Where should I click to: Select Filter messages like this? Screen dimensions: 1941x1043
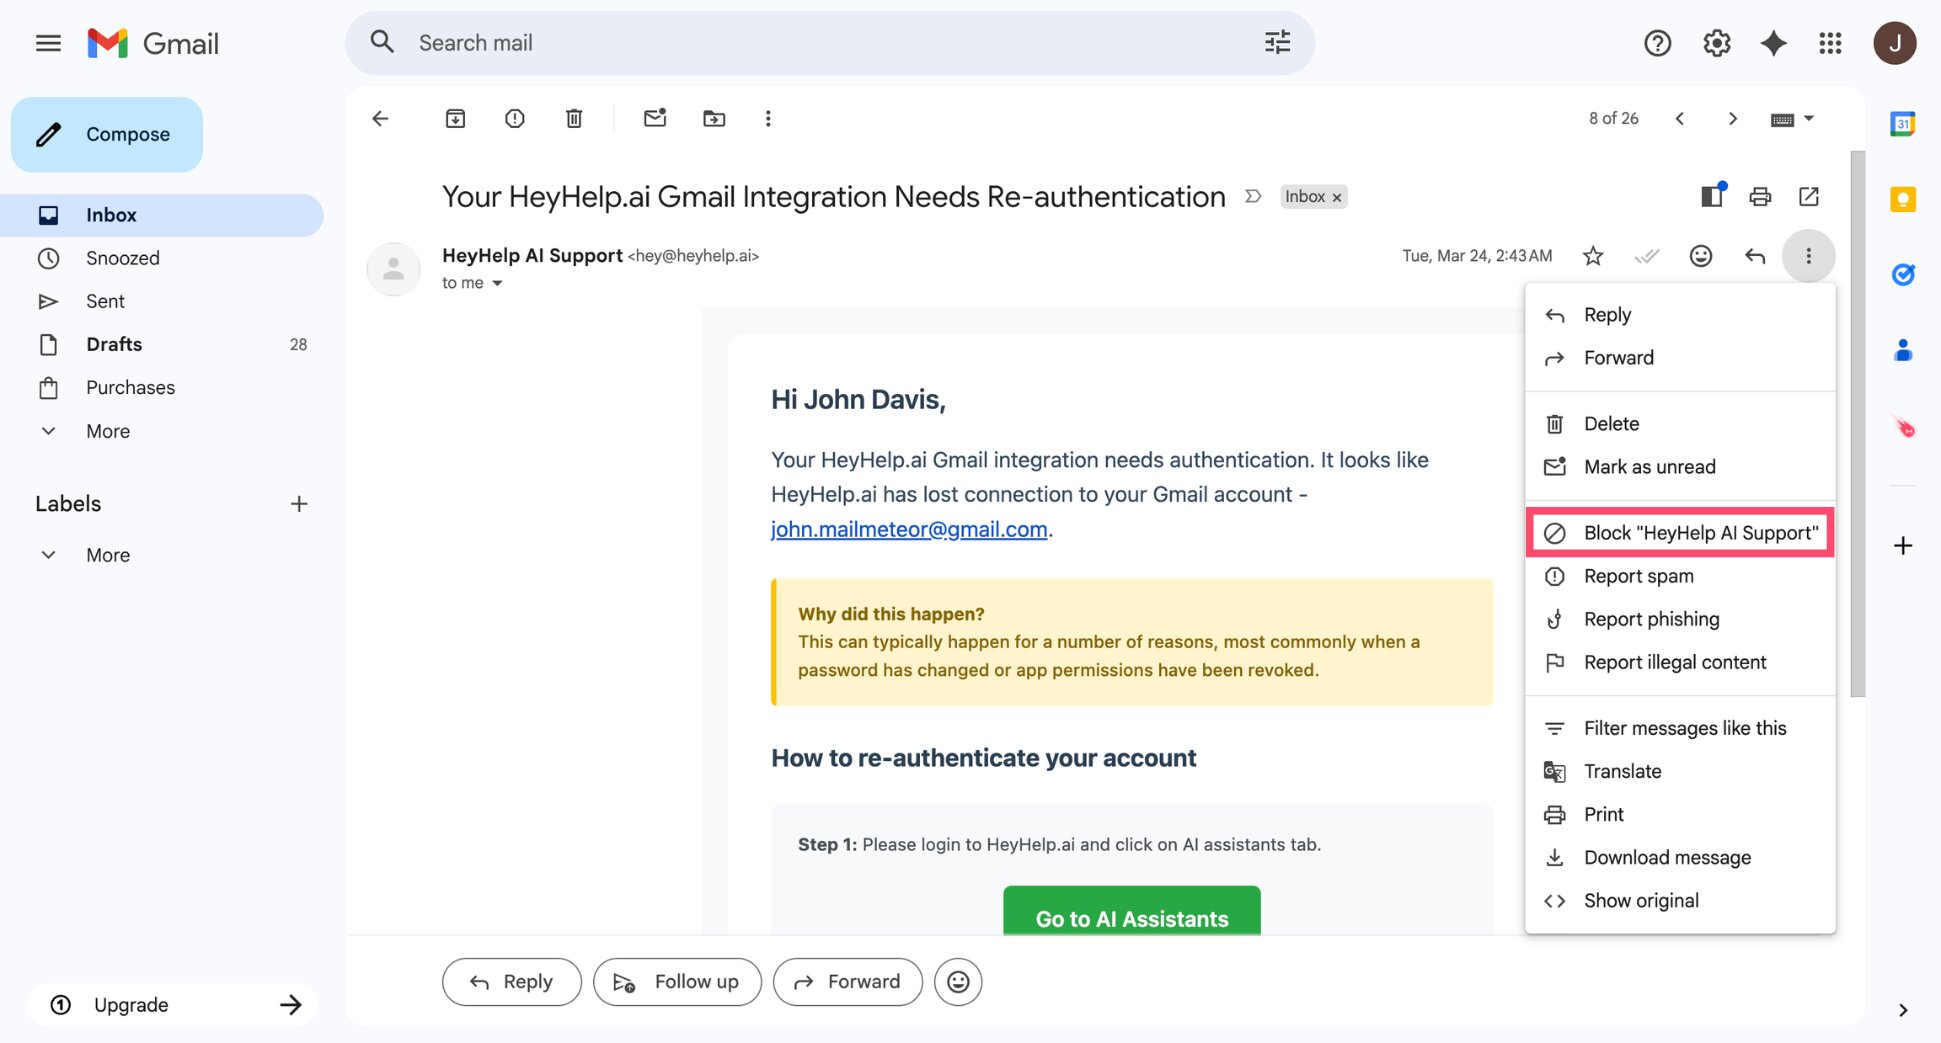[1680, 728]
